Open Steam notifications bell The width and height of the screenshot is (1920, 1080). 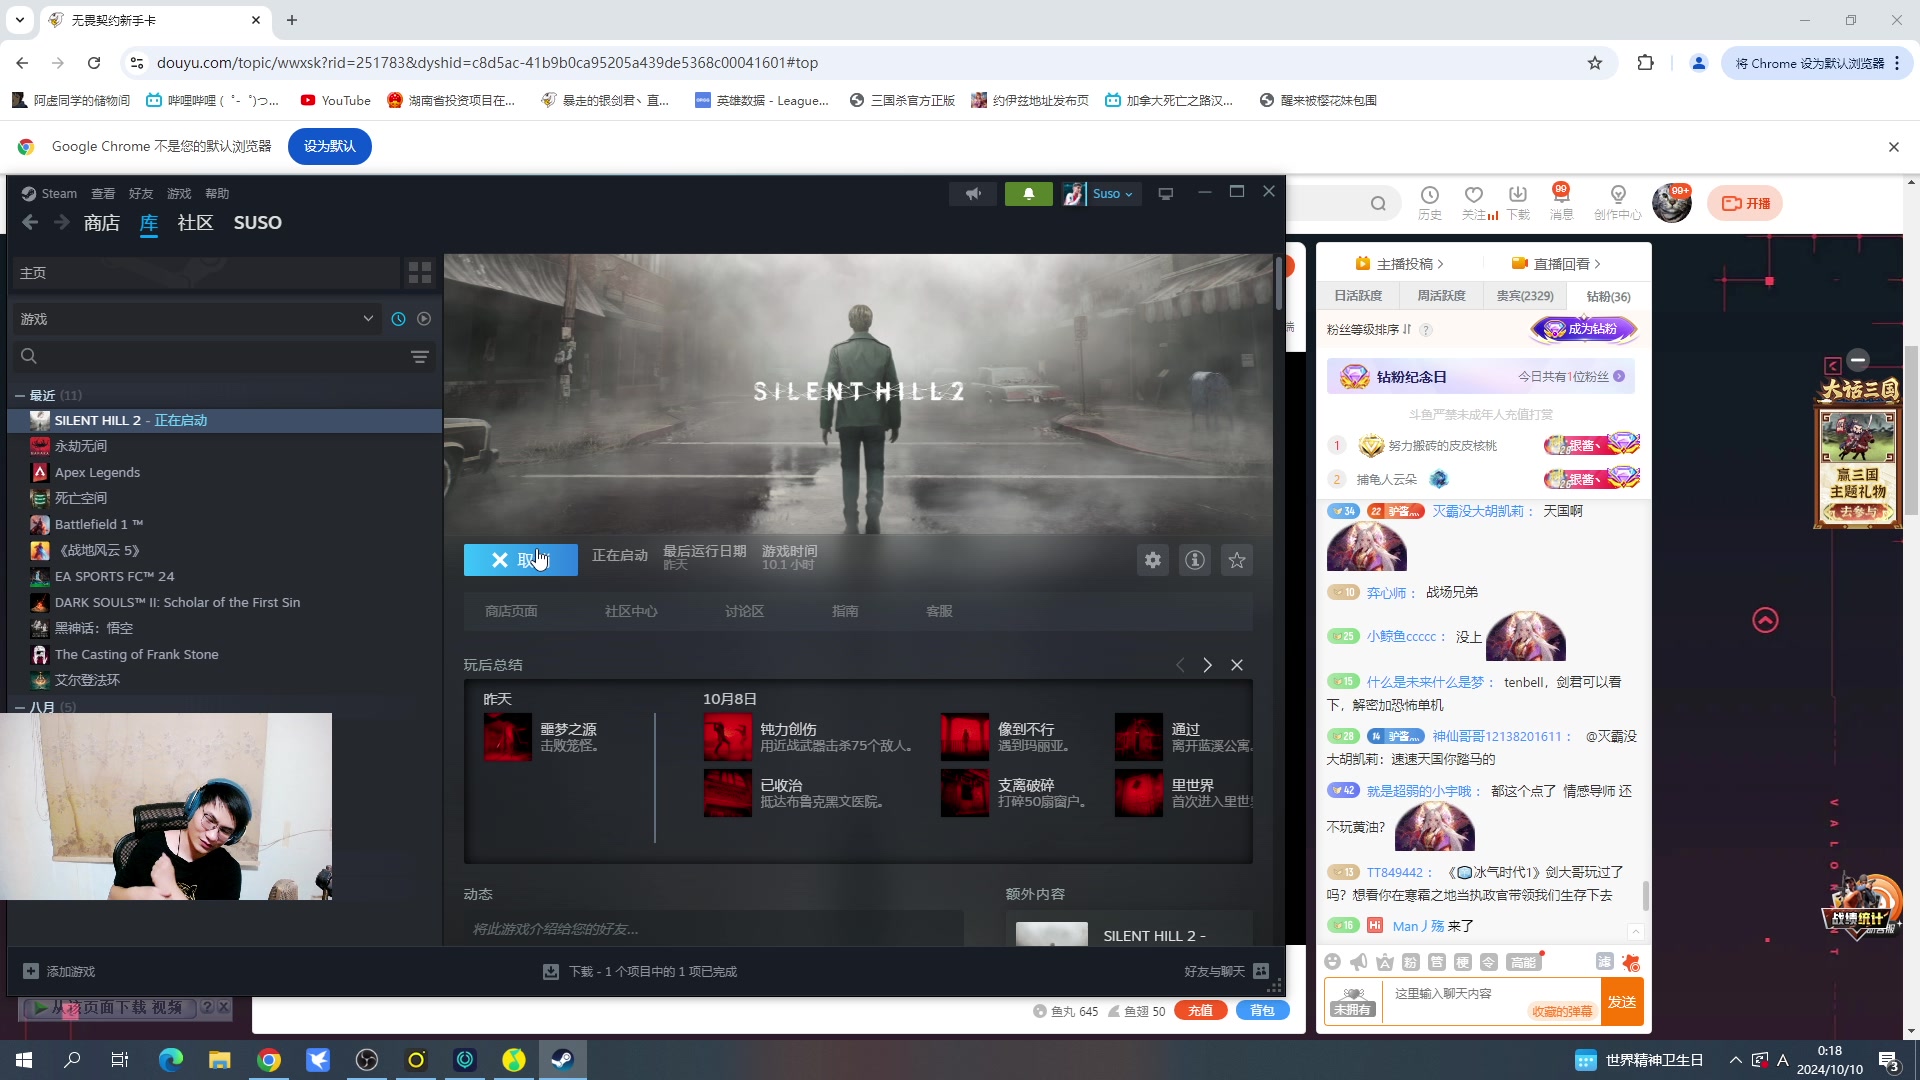(x=1028, y=194)
